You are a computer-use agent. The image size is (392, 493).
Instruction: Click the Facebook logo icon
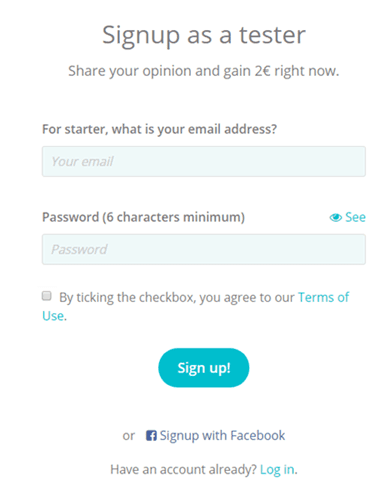tap(151, 436)
